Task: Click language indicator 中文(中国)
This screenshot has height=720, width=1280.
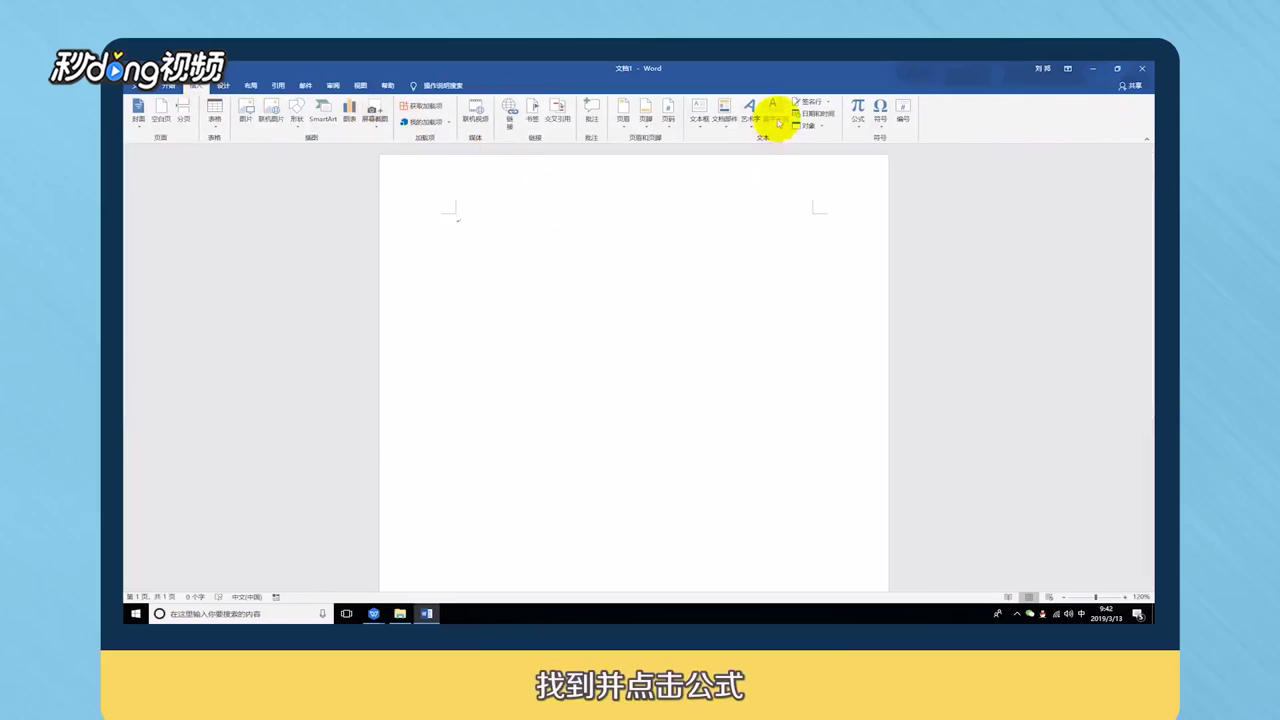Action: tap(246, 597)
